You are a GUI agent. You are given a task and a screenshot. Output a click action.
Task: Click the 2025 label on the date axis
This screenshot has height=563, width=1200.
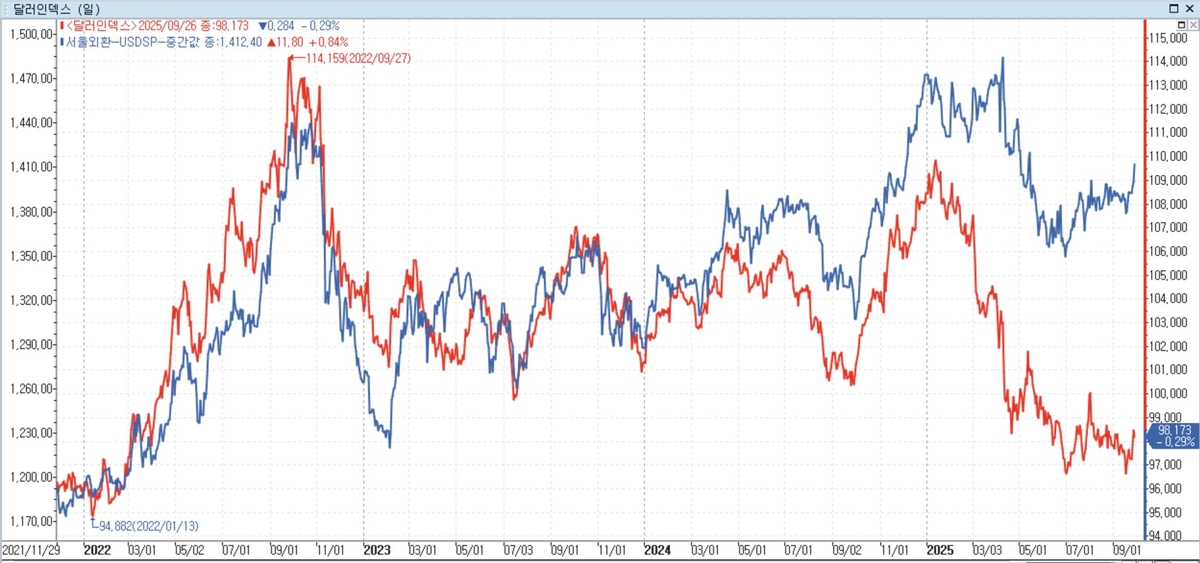939,550
